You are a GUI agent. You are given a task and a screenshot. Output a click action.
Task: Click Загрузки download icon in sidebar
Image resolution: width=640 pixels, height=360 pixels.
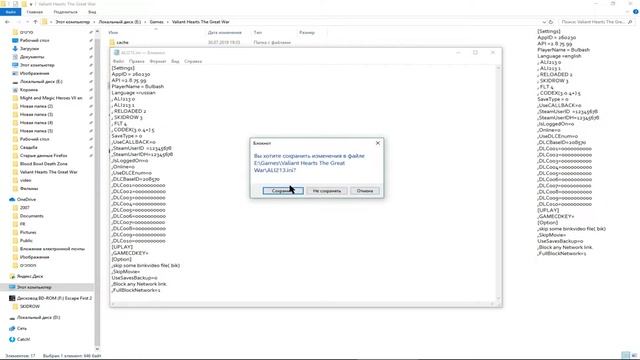(15, 49)
